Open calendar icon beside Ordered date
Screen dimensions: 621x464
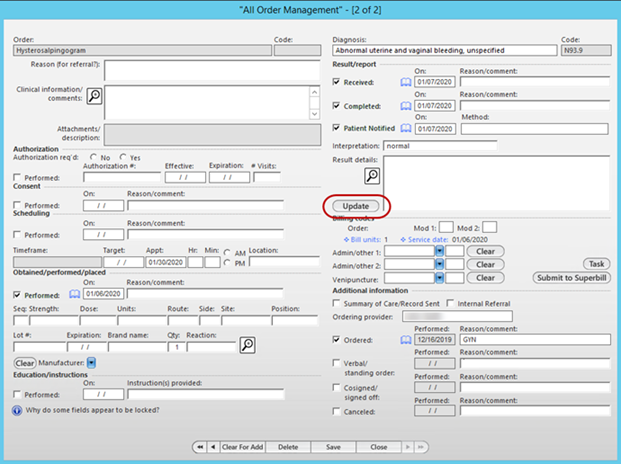pyautogui.click(x=406, y=340)
